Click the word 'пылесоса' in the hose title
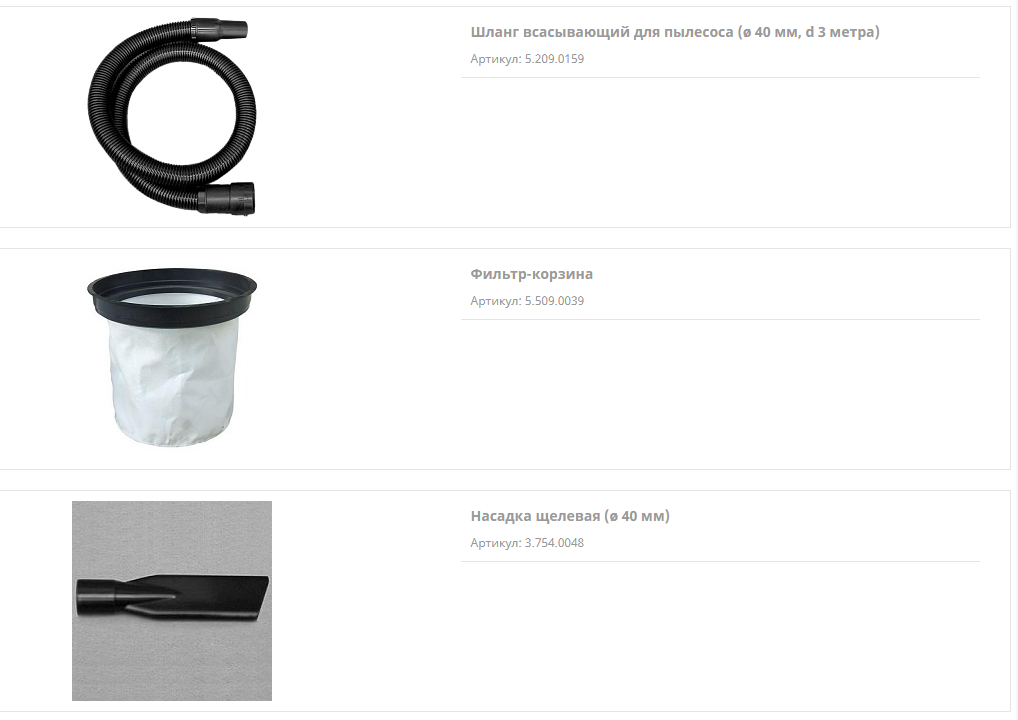This screenshot has width=1018, height=720. click(x=699, y=32)
